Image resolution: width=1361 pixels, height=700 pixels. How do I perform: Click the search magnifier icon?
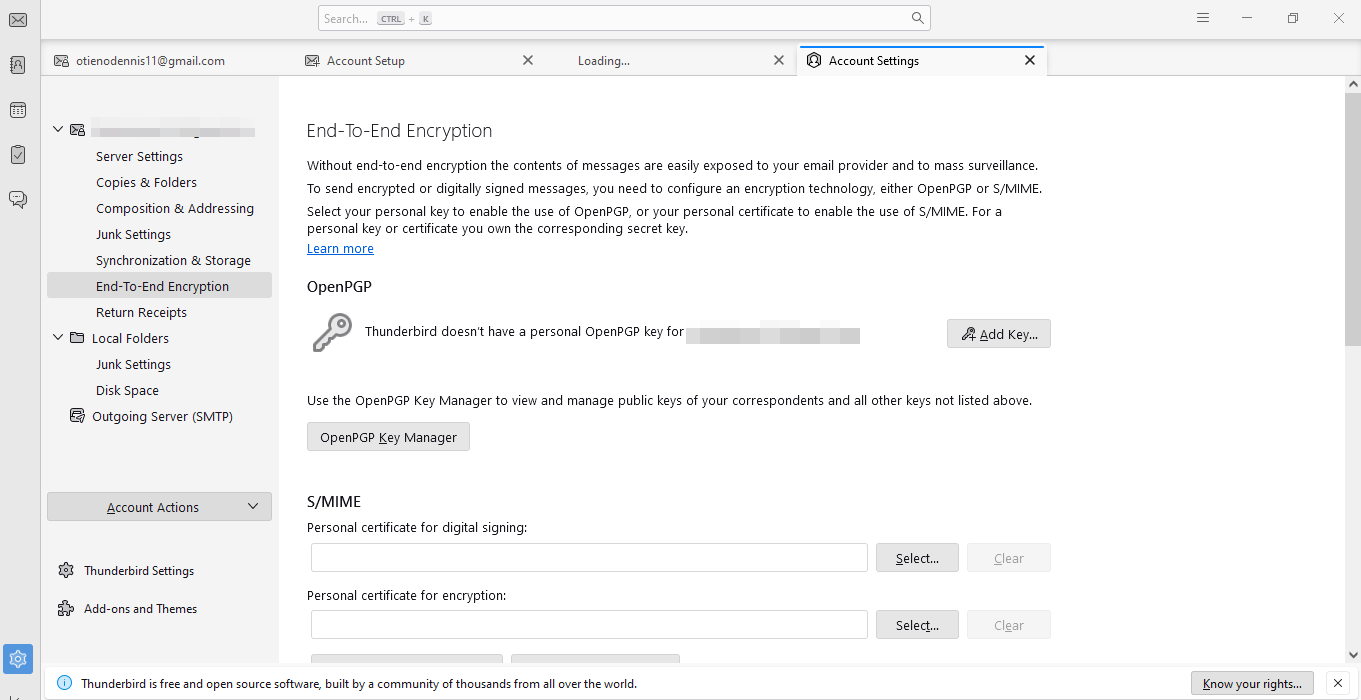pyautogui.click(x=918, y=18)
